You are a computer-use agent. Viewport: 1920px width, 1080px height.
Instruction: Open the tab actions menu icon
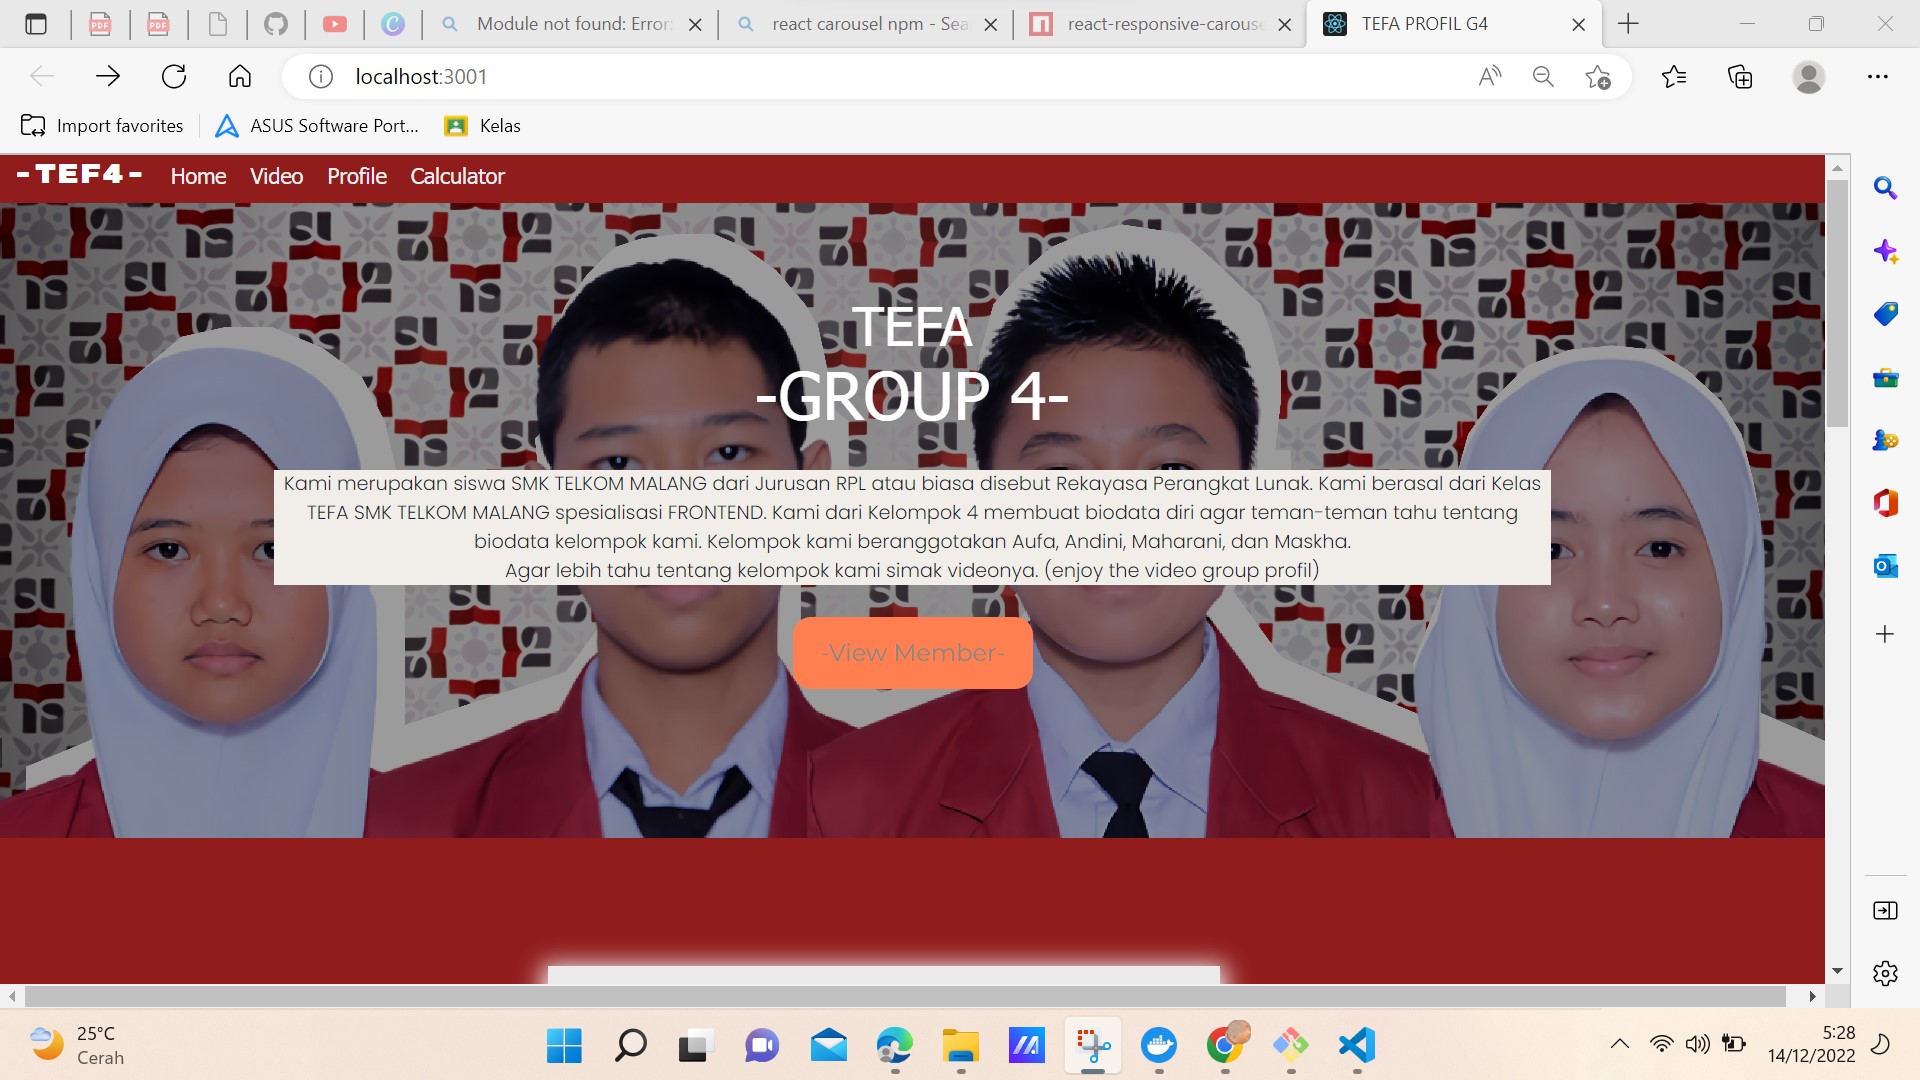click(36, 24)
